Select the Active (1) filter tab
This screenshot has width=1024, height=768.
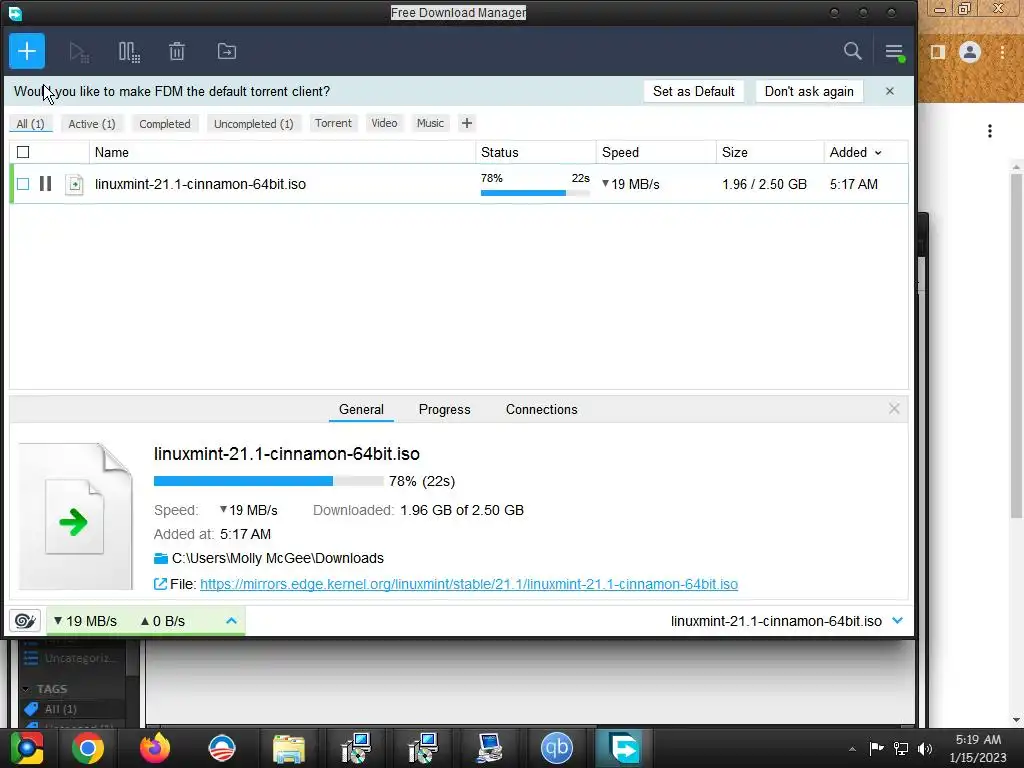(92, 124)
